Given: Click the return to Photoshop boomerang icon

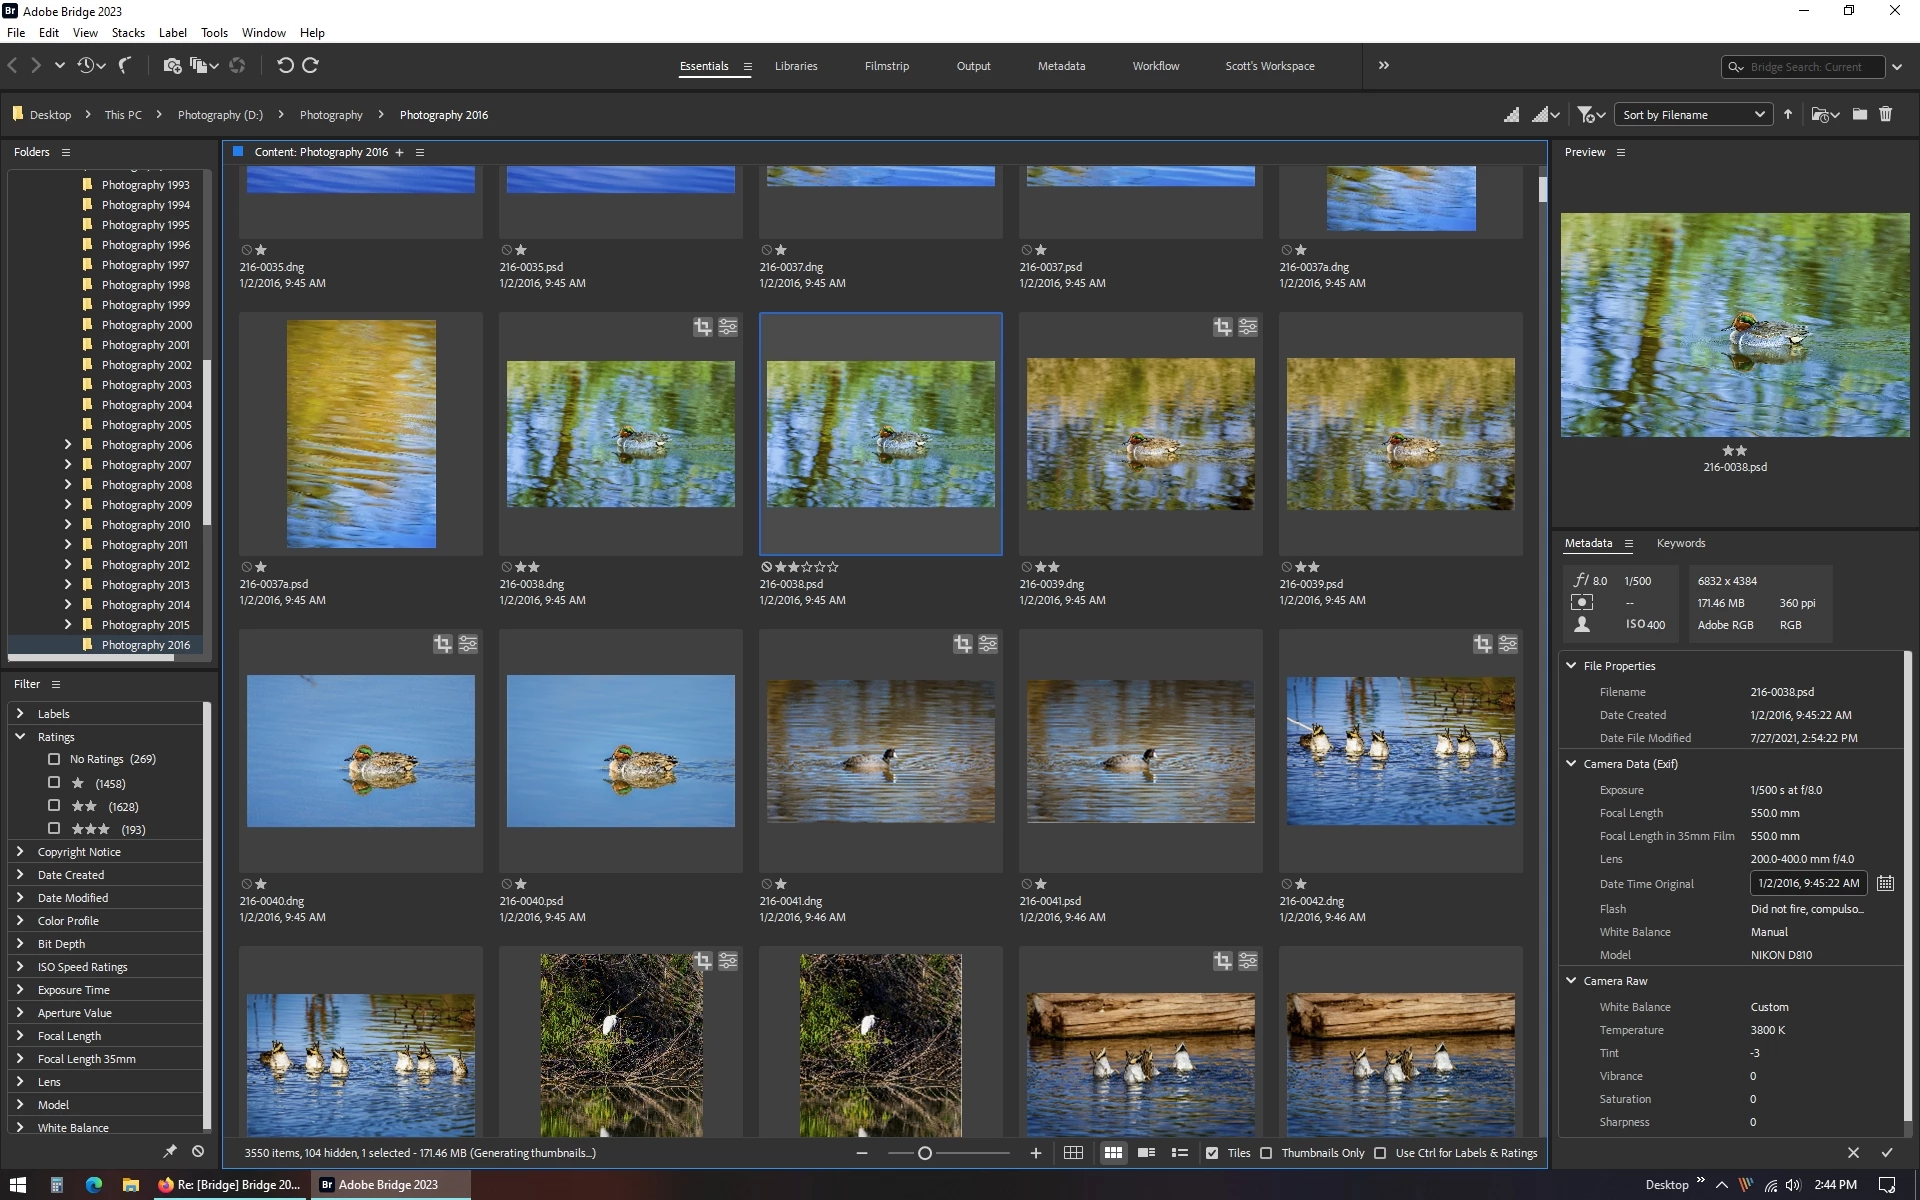Looking at the screenshot, I should coord(125,66).
